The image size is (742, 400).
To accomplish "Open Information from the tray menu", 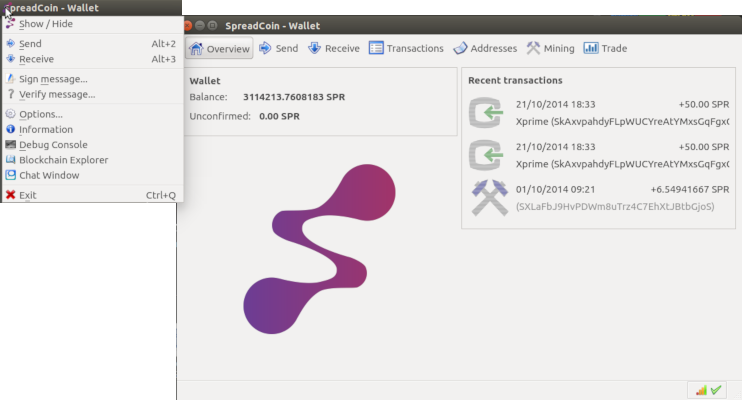I will coord(92,129).
